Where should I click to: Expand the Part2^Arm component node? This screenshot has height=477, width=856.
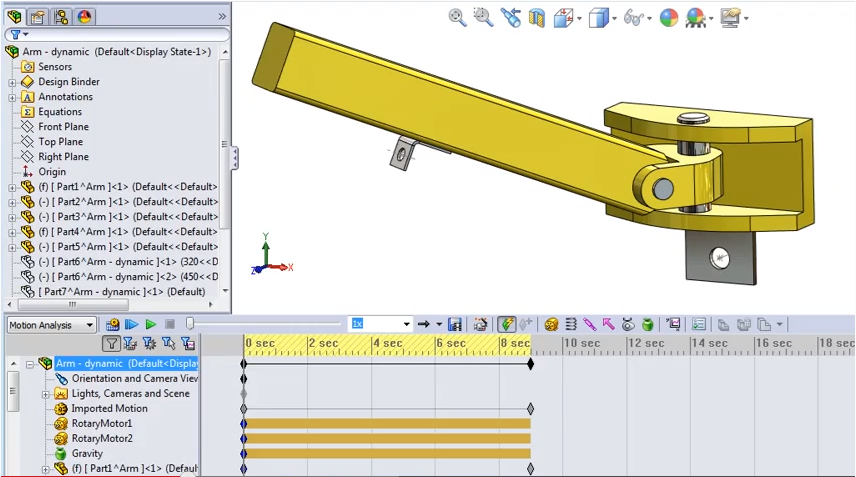12,202
